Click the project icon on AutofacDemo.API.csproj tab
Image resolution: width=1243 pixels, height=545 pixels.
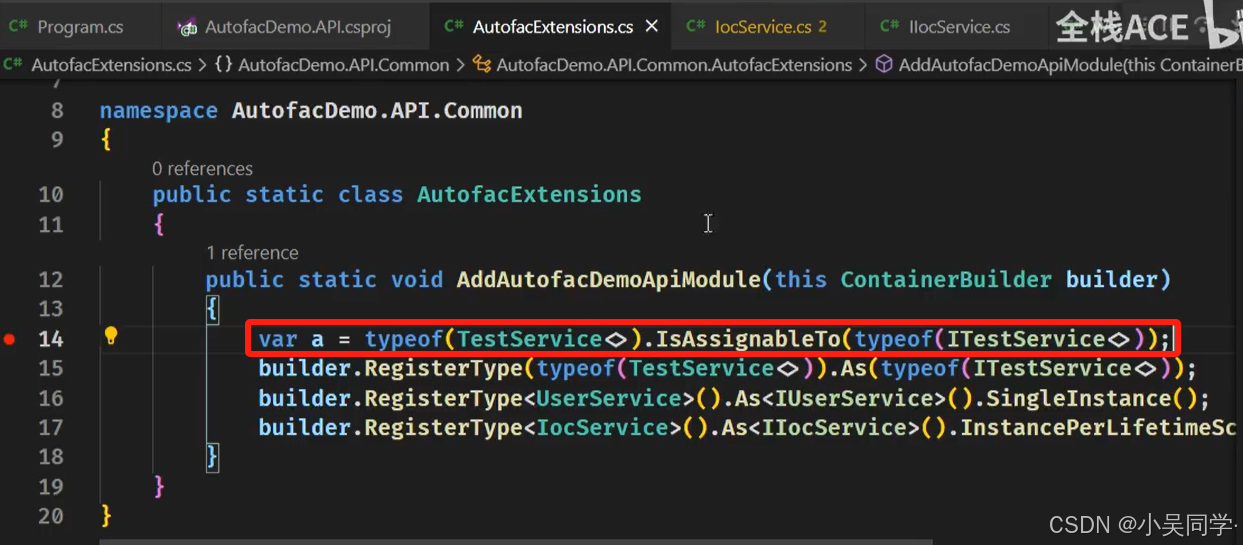tap(187, 28)
